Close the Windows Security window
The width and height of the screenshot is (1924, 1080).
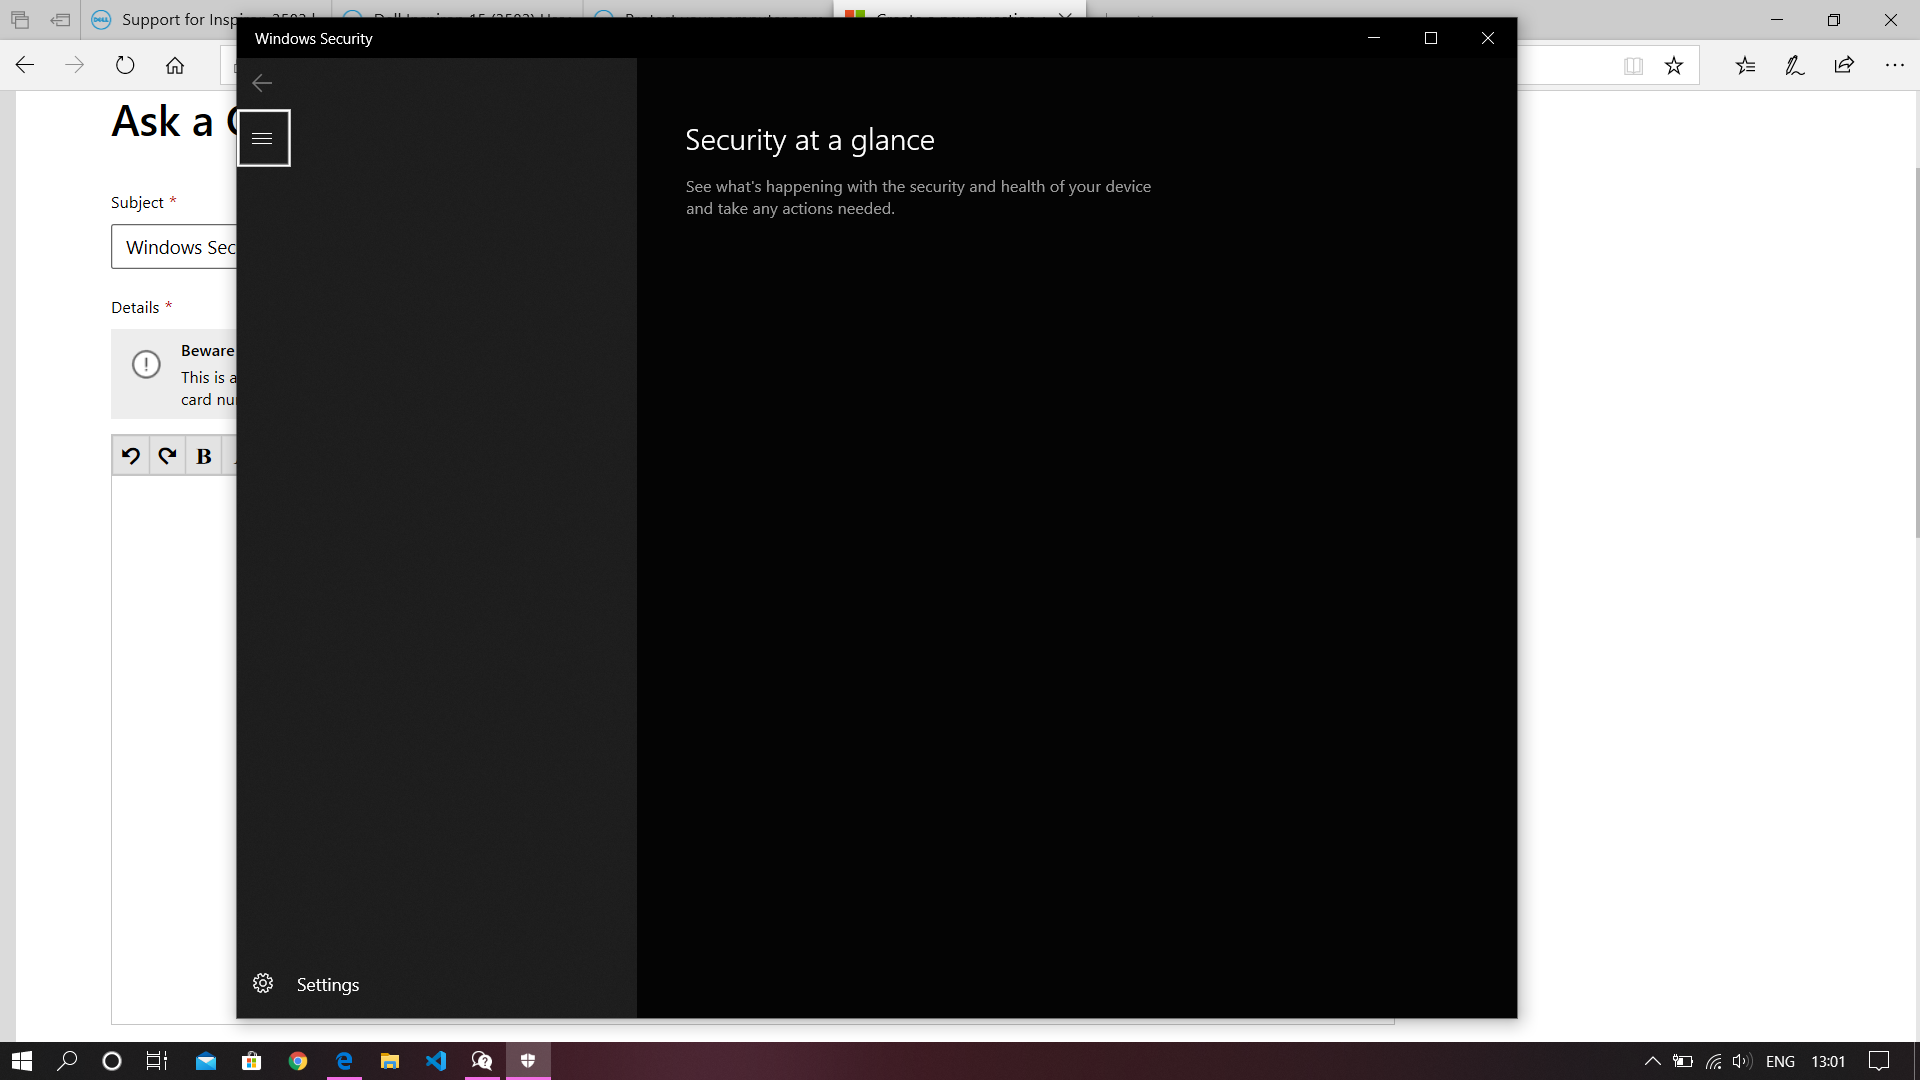click(x=1488, y=38)
